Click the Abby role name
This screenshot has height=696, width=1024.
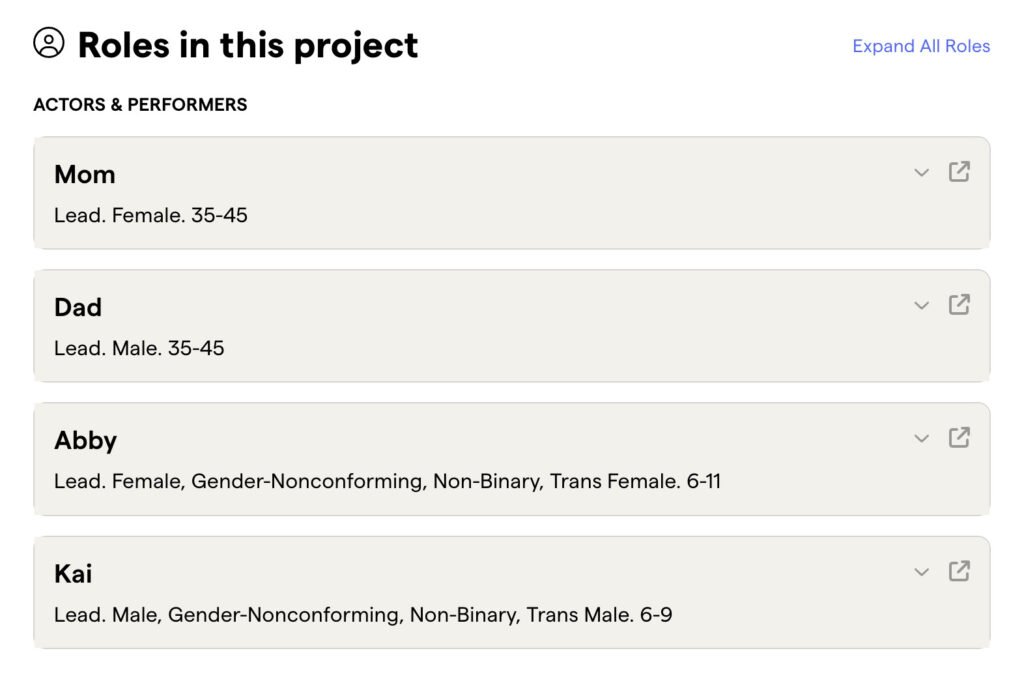(86, 440)
